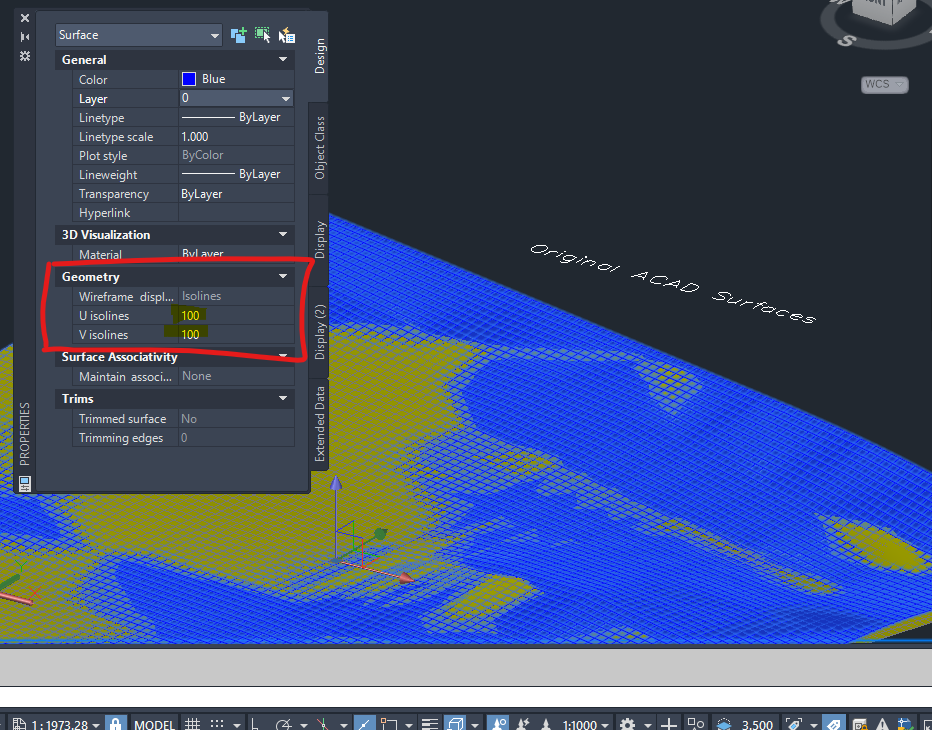Toggle snap mode dots icon

(217, 723)
